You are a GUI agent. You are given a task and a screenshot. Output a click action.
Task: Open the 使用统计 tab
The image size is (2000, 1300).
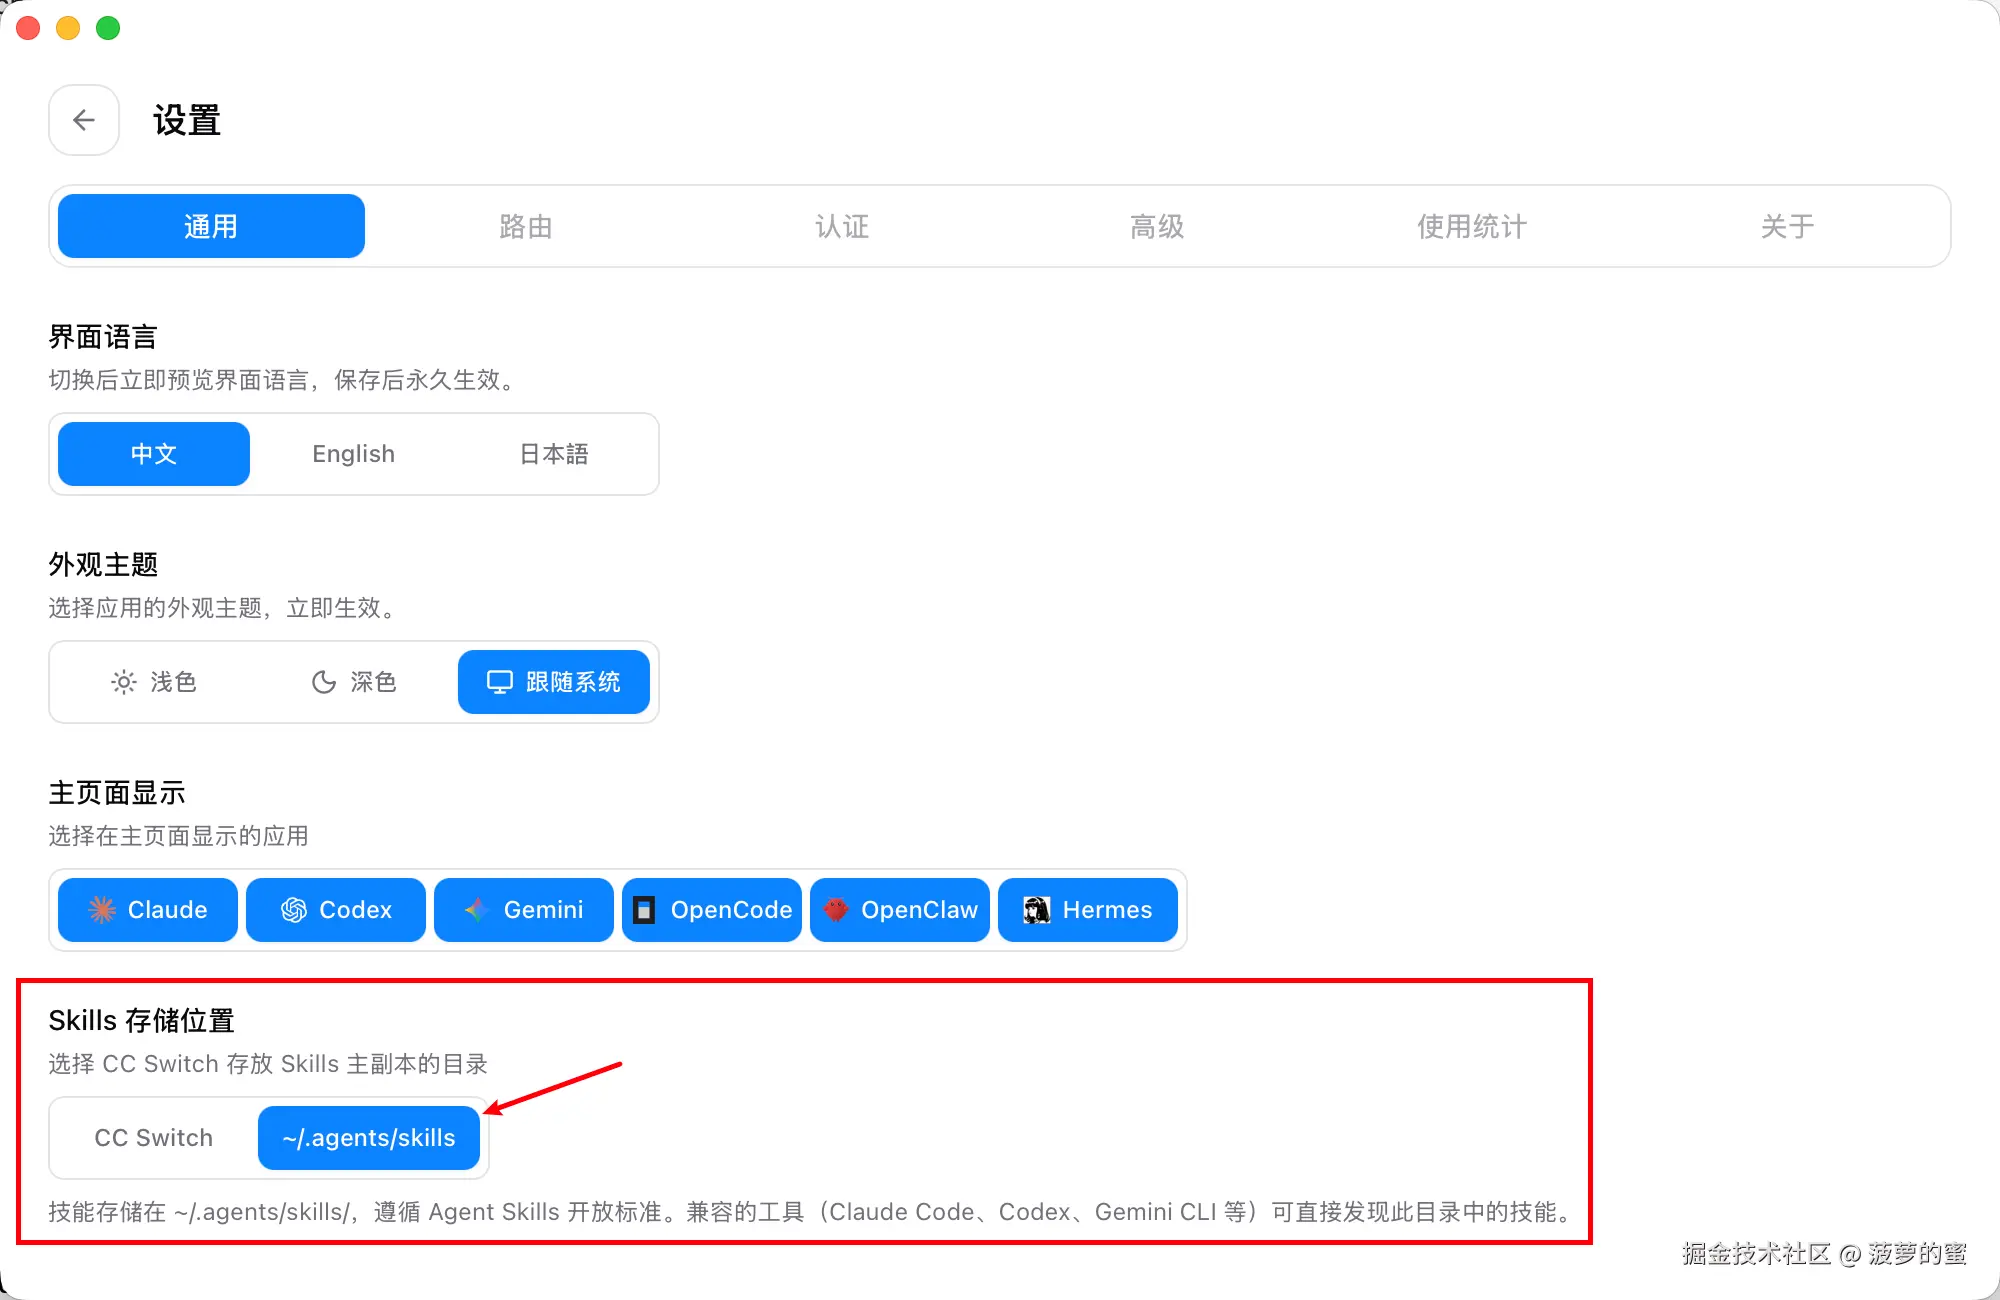1472,227
